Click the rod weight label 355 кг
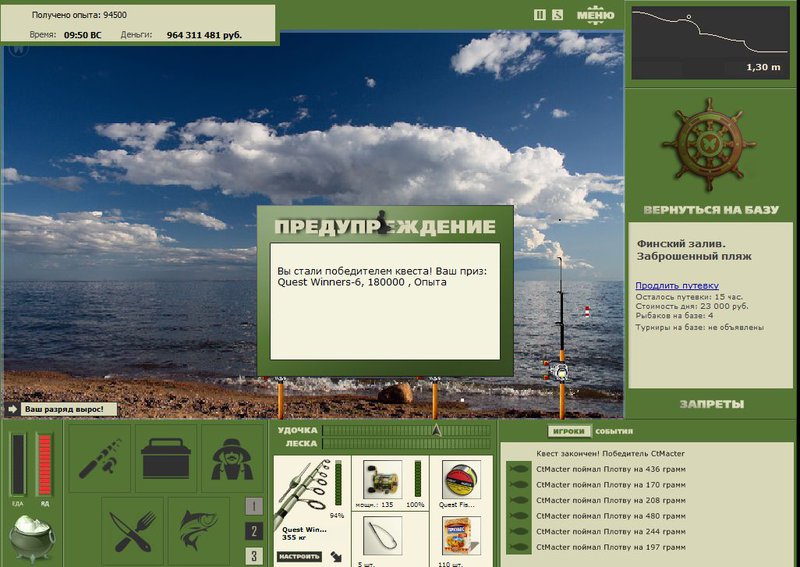 [296, 537]
